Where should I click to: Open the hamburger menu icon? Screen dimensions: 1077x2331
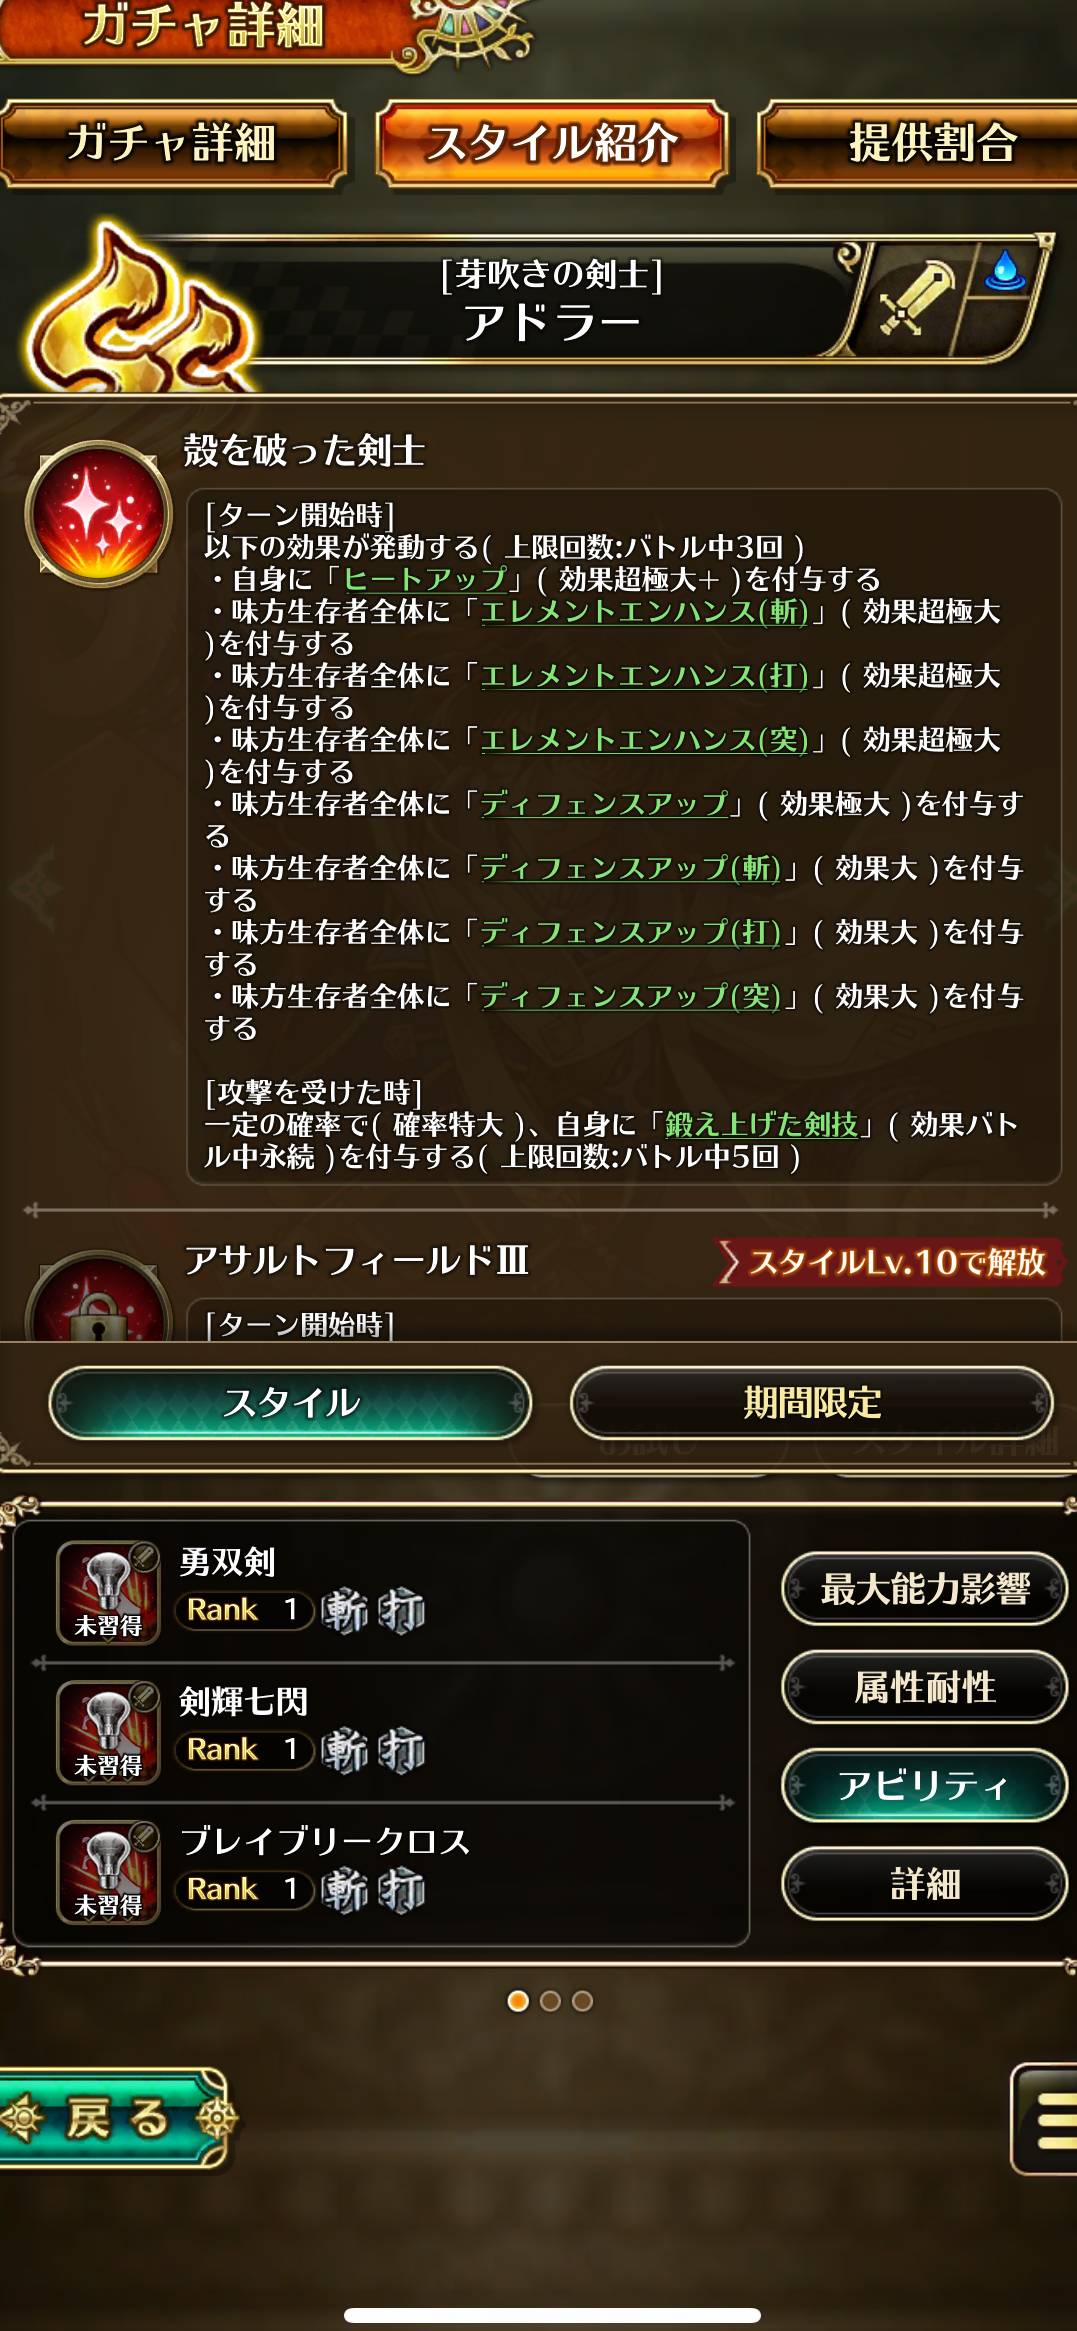1046,2118
